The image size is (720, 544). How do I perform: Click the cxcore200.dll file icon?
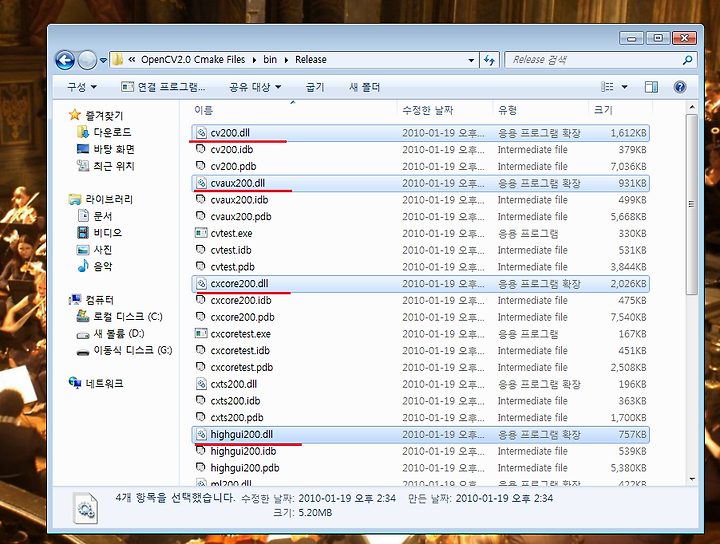[x=201, y=283]
